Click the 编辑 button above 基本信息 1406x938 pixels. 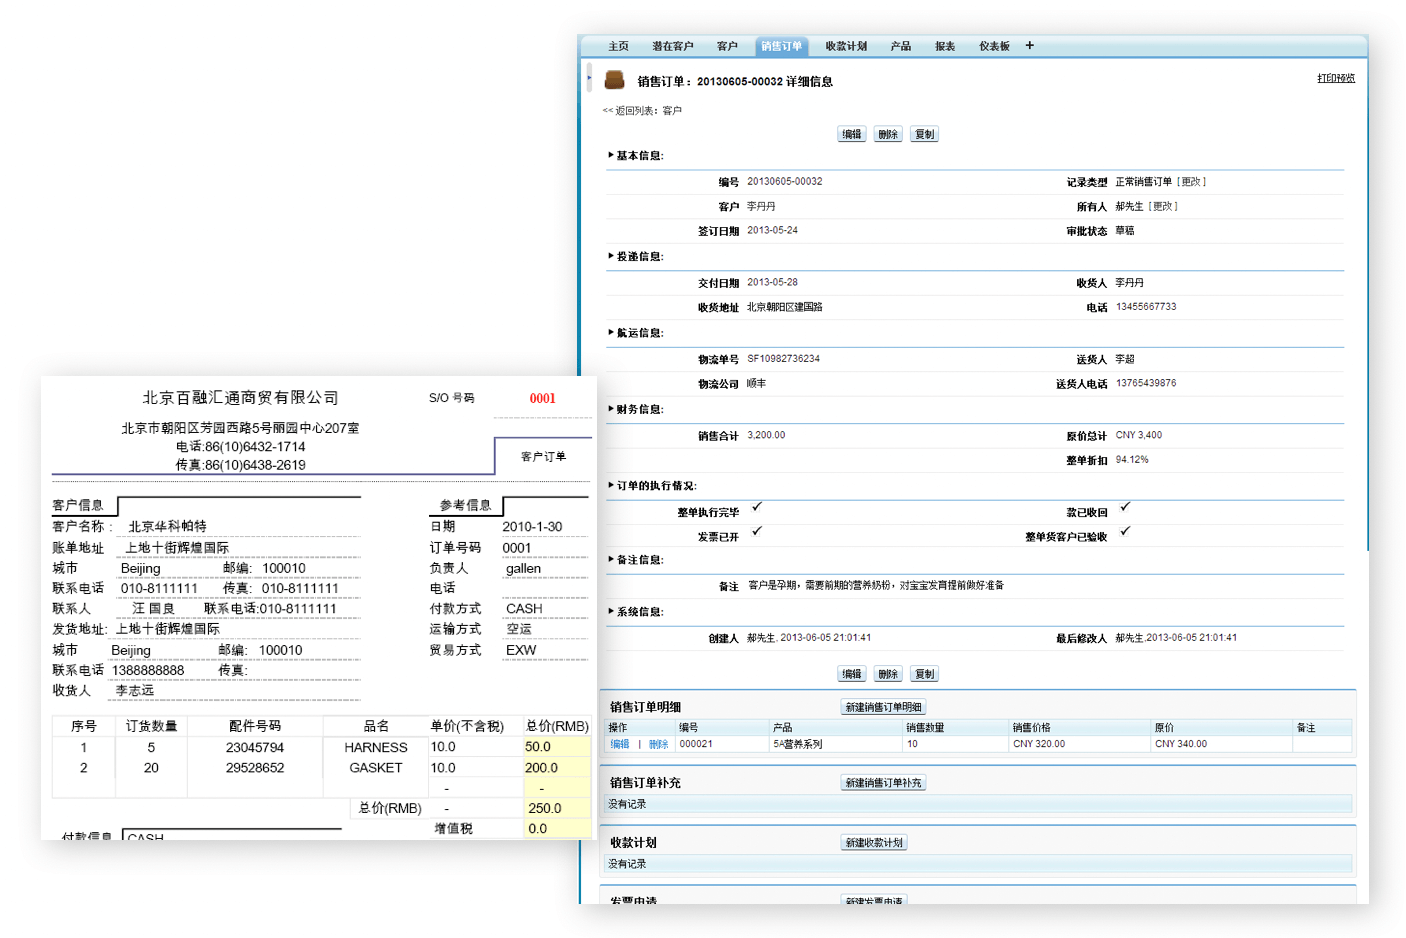pyautogui.click(x=852, y=134)
